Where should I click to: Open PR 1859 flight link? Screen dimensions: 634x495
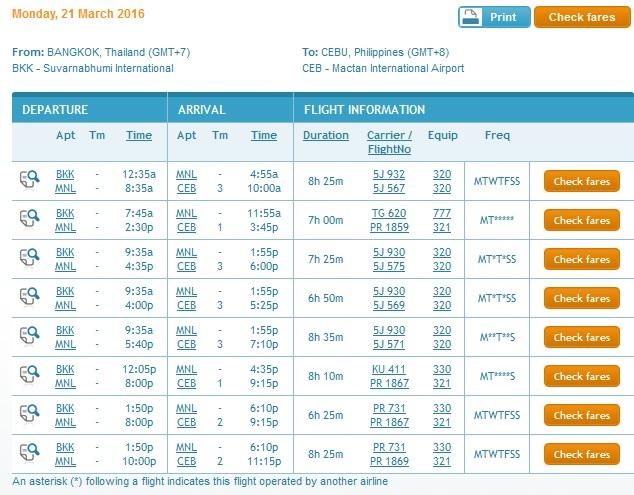(x=389, y=227)
